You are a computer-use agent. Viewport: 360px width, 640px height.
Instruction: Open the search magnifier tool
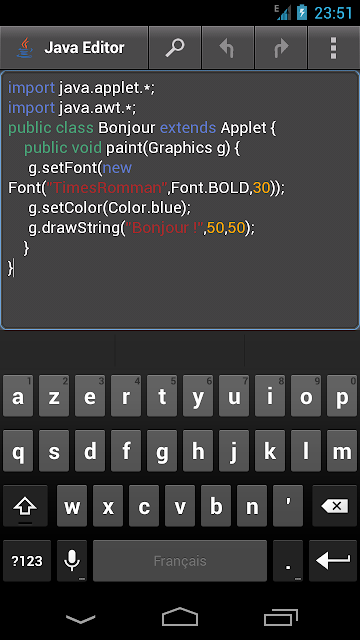[x=175, y=48]
